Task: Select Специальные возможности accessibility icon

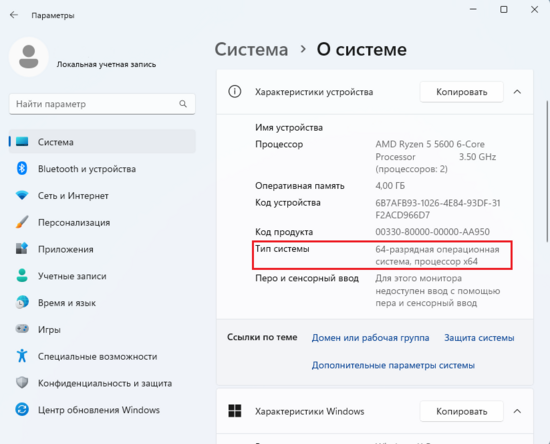Action: [x=22, y=356]
